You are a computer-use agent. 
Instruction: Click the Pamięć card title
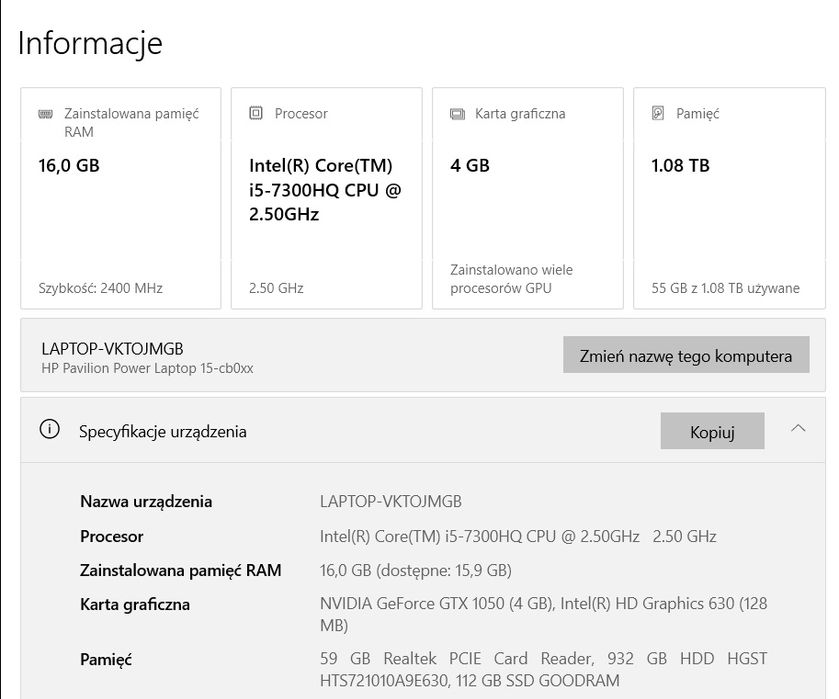tap(698, 113)
